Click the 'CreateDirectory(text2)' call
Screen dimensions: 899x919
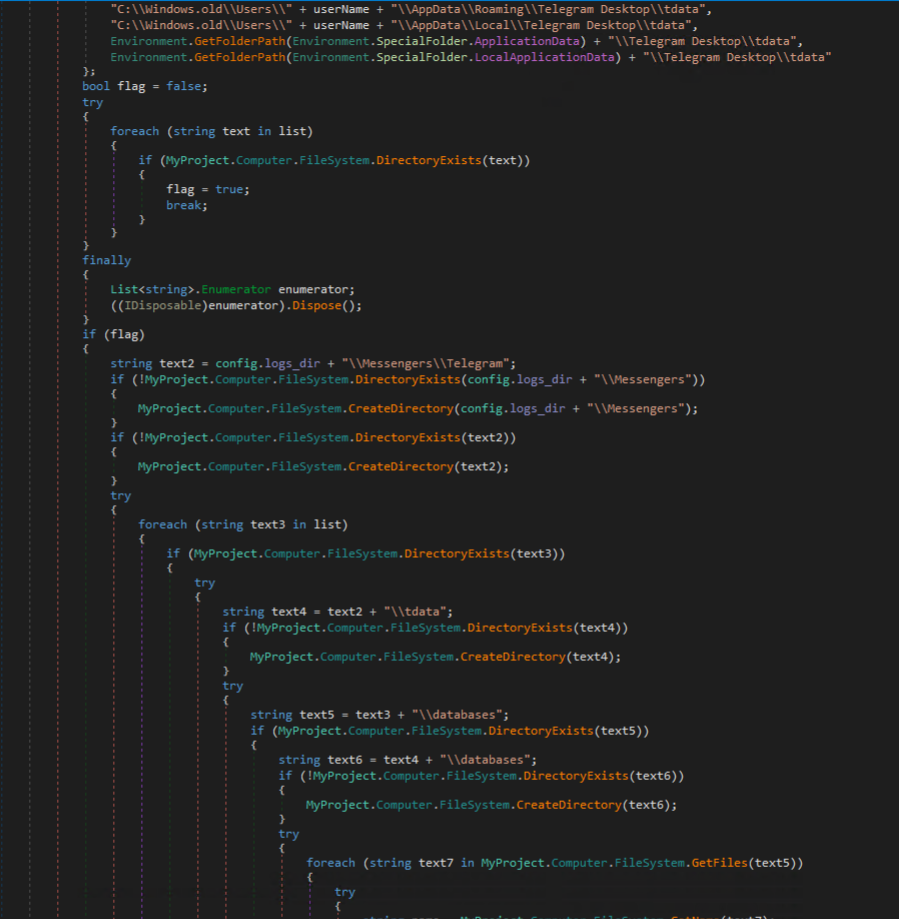pos(428,467)
